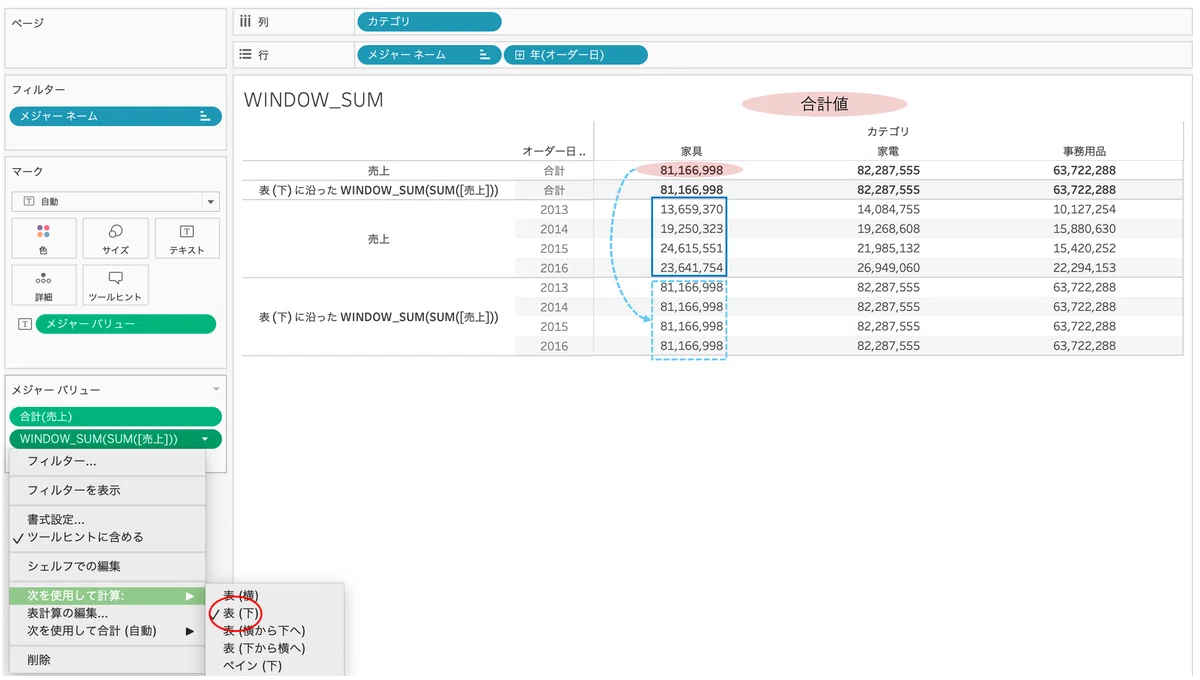Open the 詳細 (Detail) marks card
Screen dimensions: 1200x680
(43, 285)
